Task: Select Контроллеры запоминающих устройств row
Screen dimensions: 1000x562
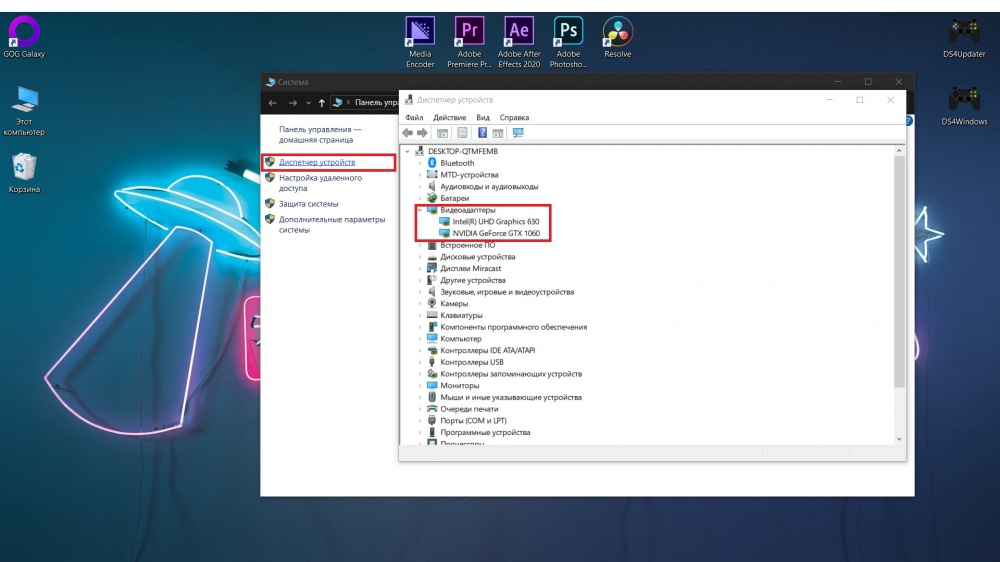Action: click(511, 374)
